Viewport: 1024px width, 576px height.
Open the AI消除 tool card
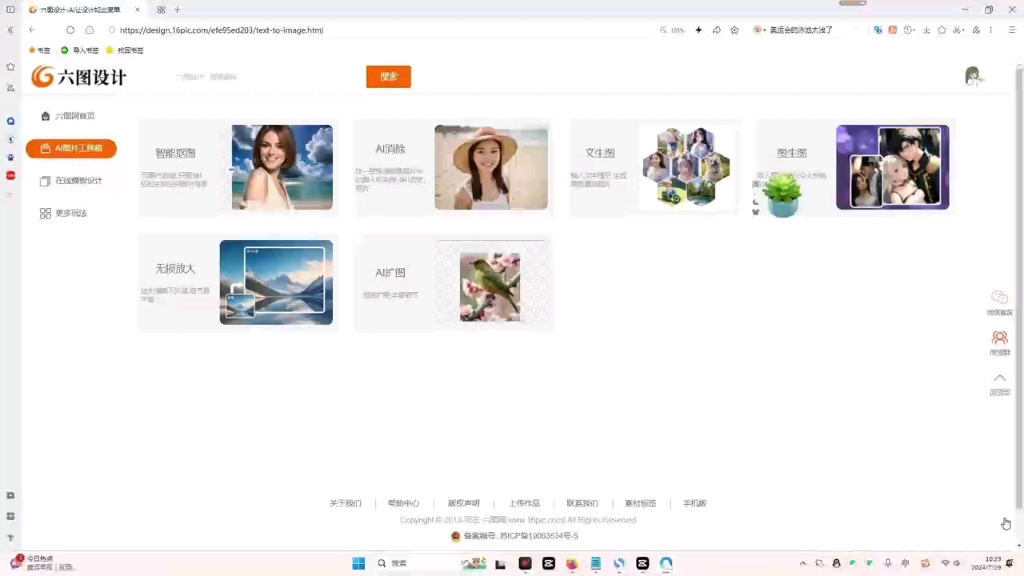(453, 167)
